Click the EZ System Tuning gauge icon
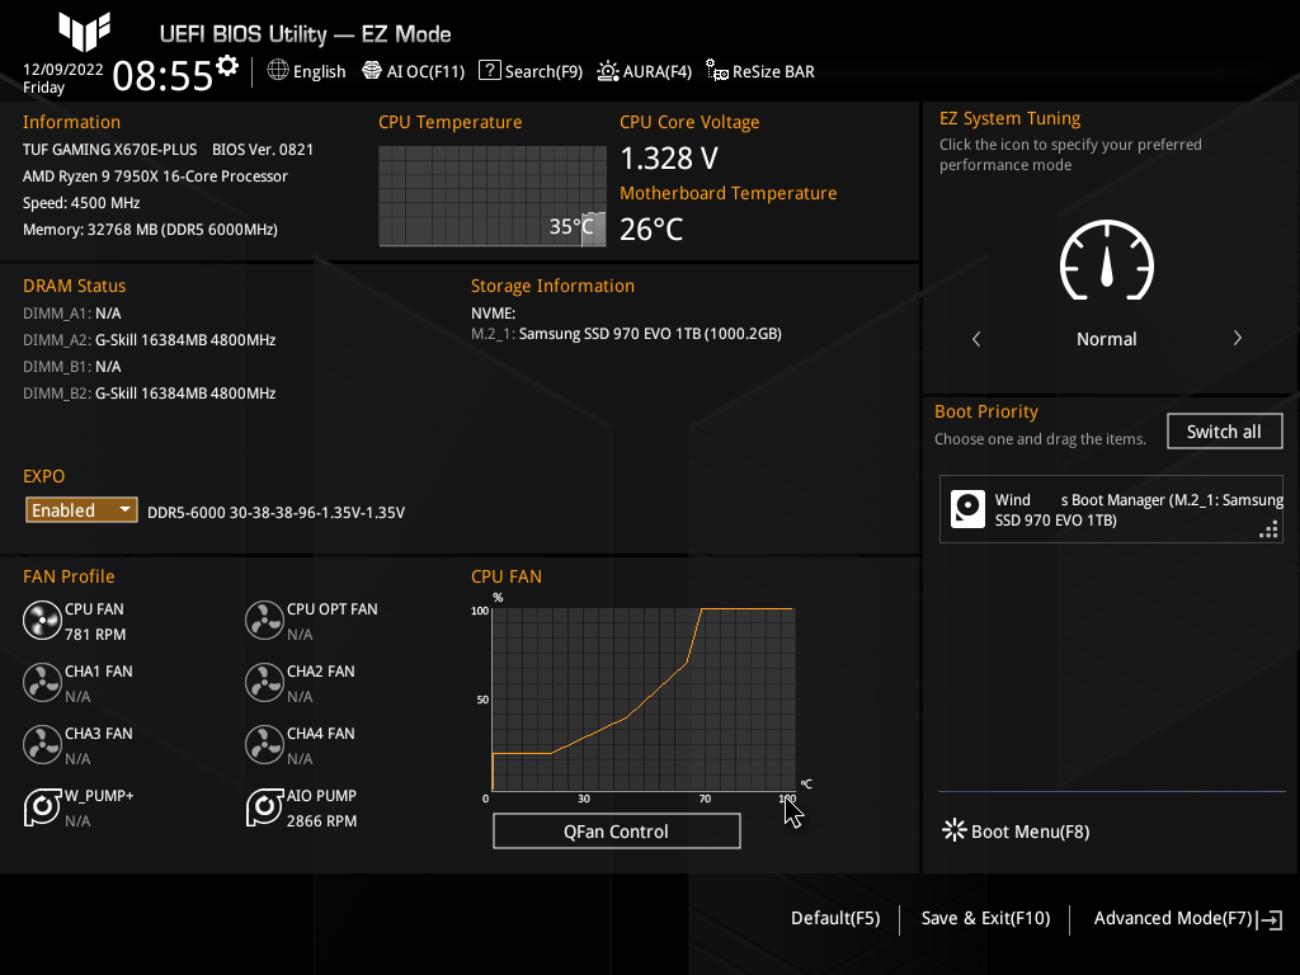This screenshot has width=1300, height=975. (x=1106, y=260)
